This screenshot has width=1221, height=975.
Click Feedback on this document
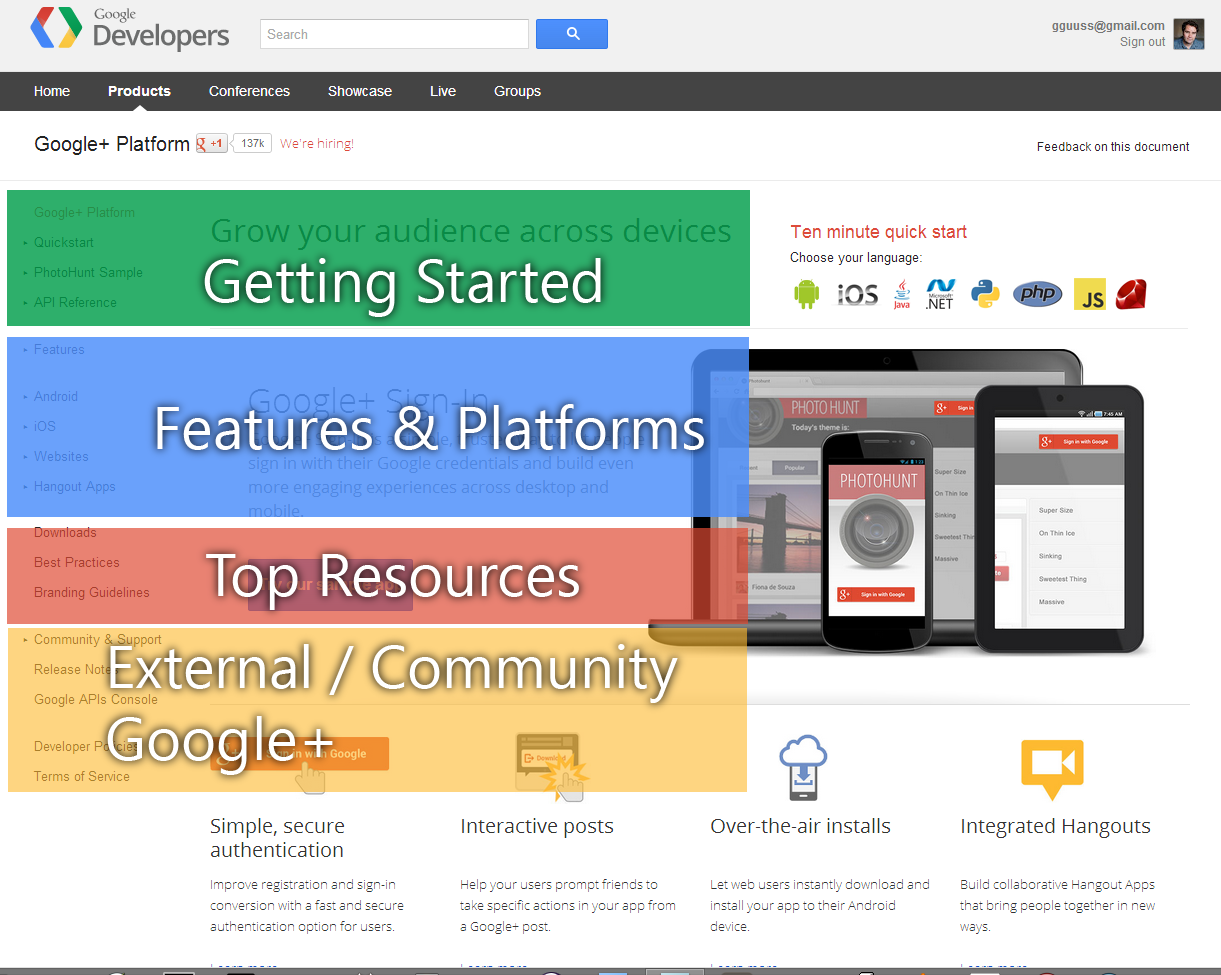1113,147
